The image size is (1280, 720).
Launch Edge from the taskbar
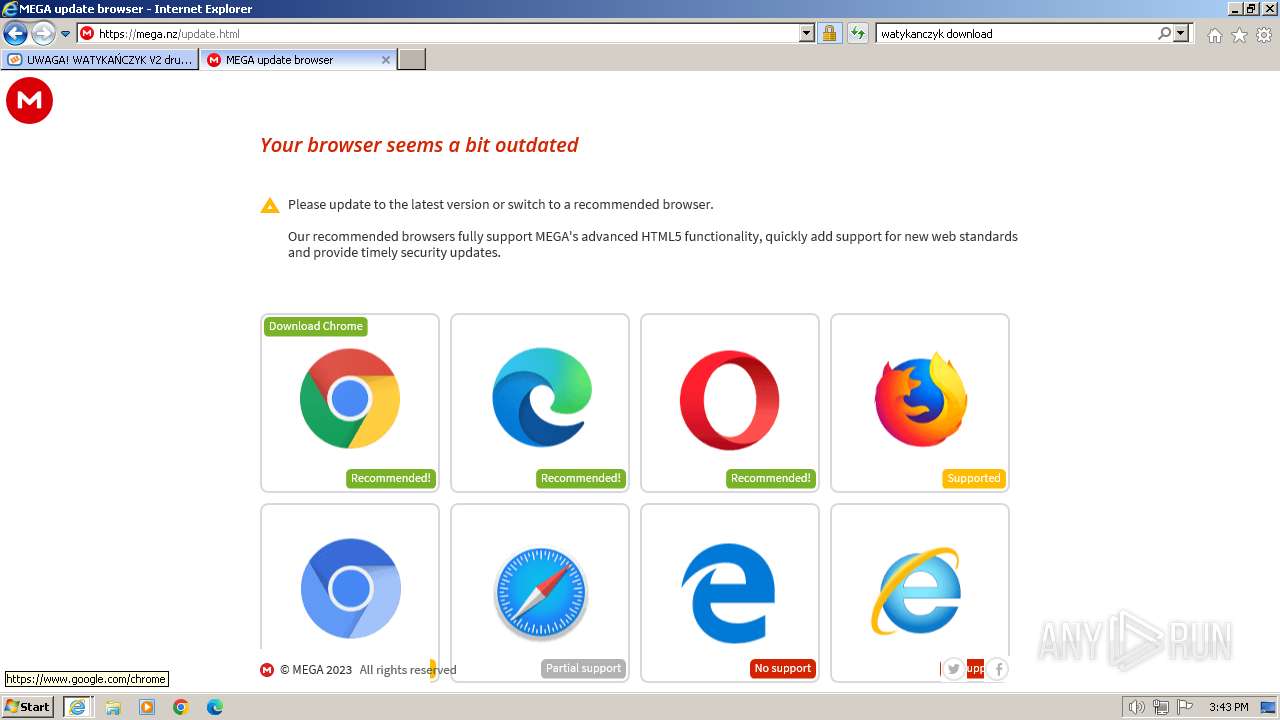[x=214, y=707]
